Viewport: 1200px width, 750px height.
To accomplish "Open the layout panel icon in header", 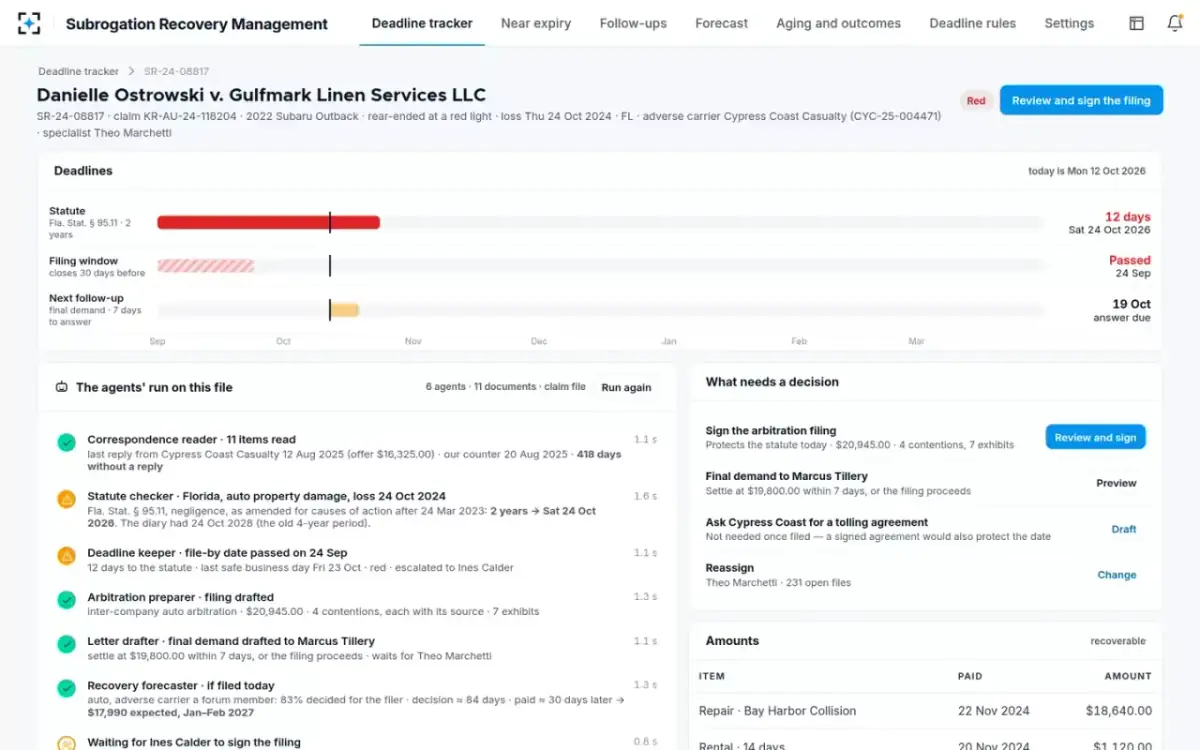I will [x=1136, y=23].
